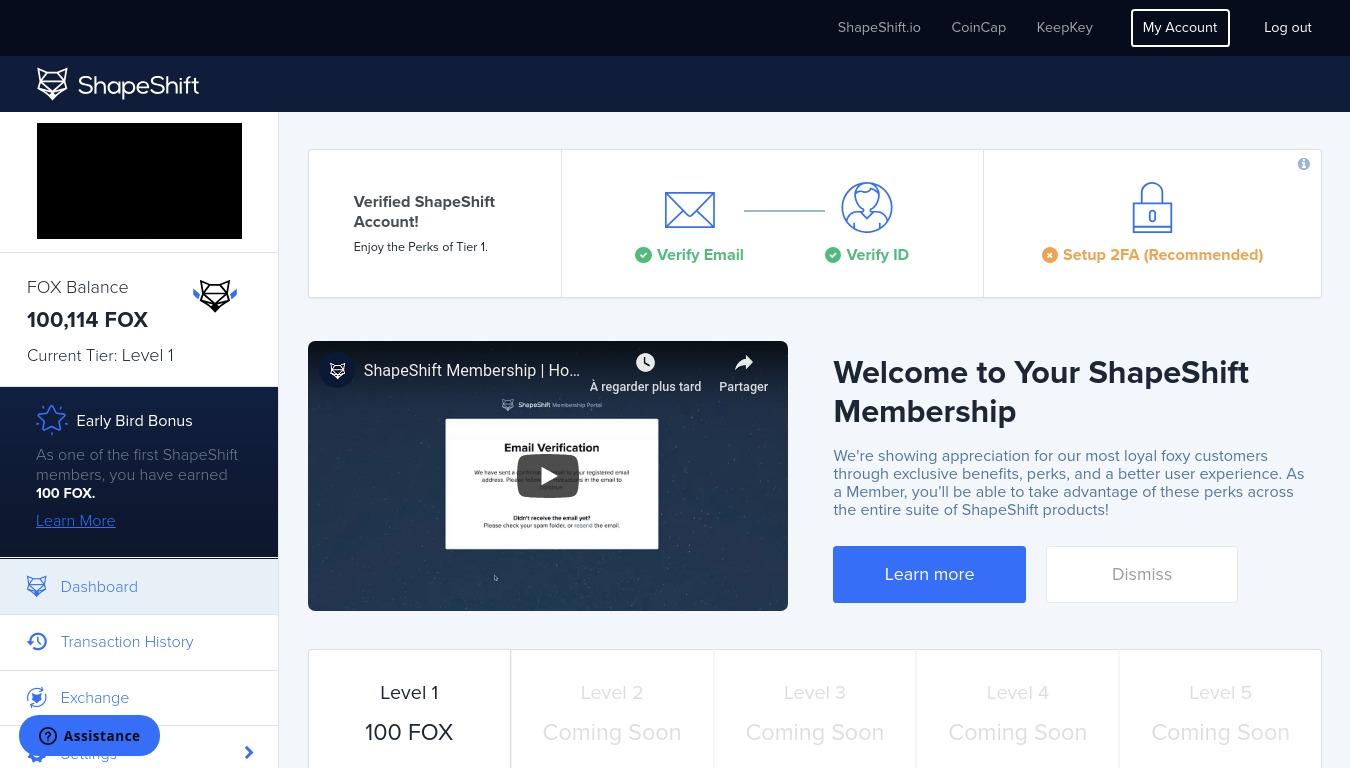Click the Verify ID person icon
Viewport: 1350px width, 768px height.
coord(867,208)
